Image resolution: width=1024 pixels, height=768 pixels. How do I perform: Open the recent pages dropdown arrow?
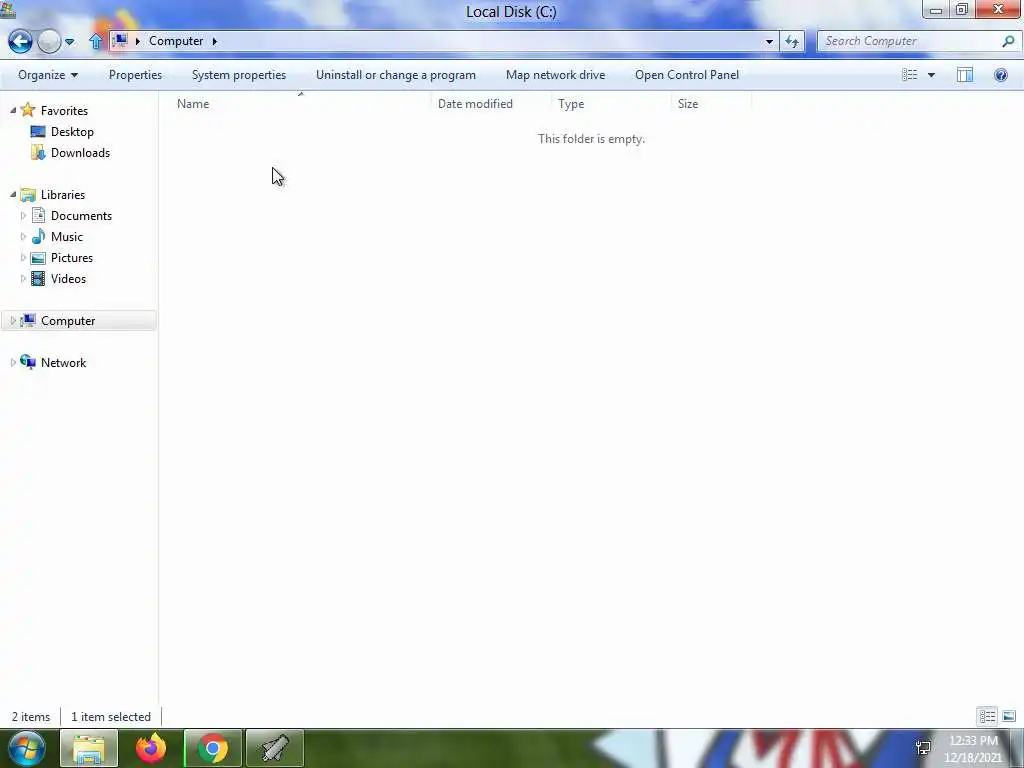69,42
